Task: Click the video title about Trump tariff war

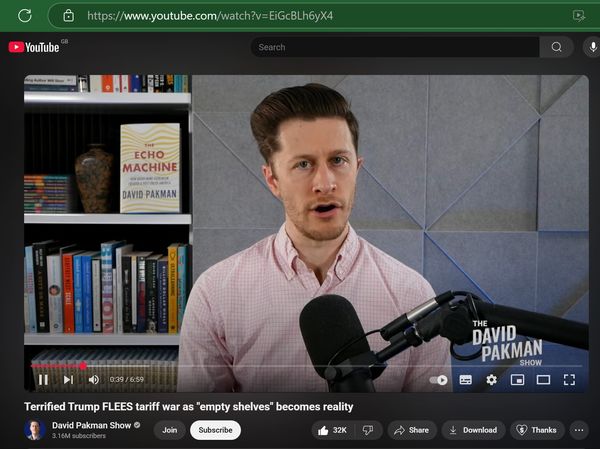Action: (x=189, y=407)
